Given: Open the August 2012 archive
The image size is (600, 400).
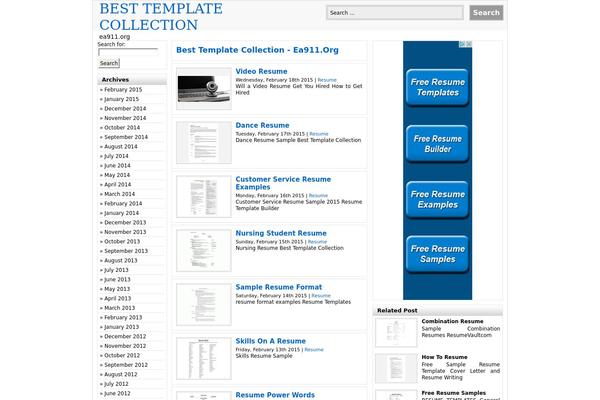Looking at the screenshot, I should point(121,374).
